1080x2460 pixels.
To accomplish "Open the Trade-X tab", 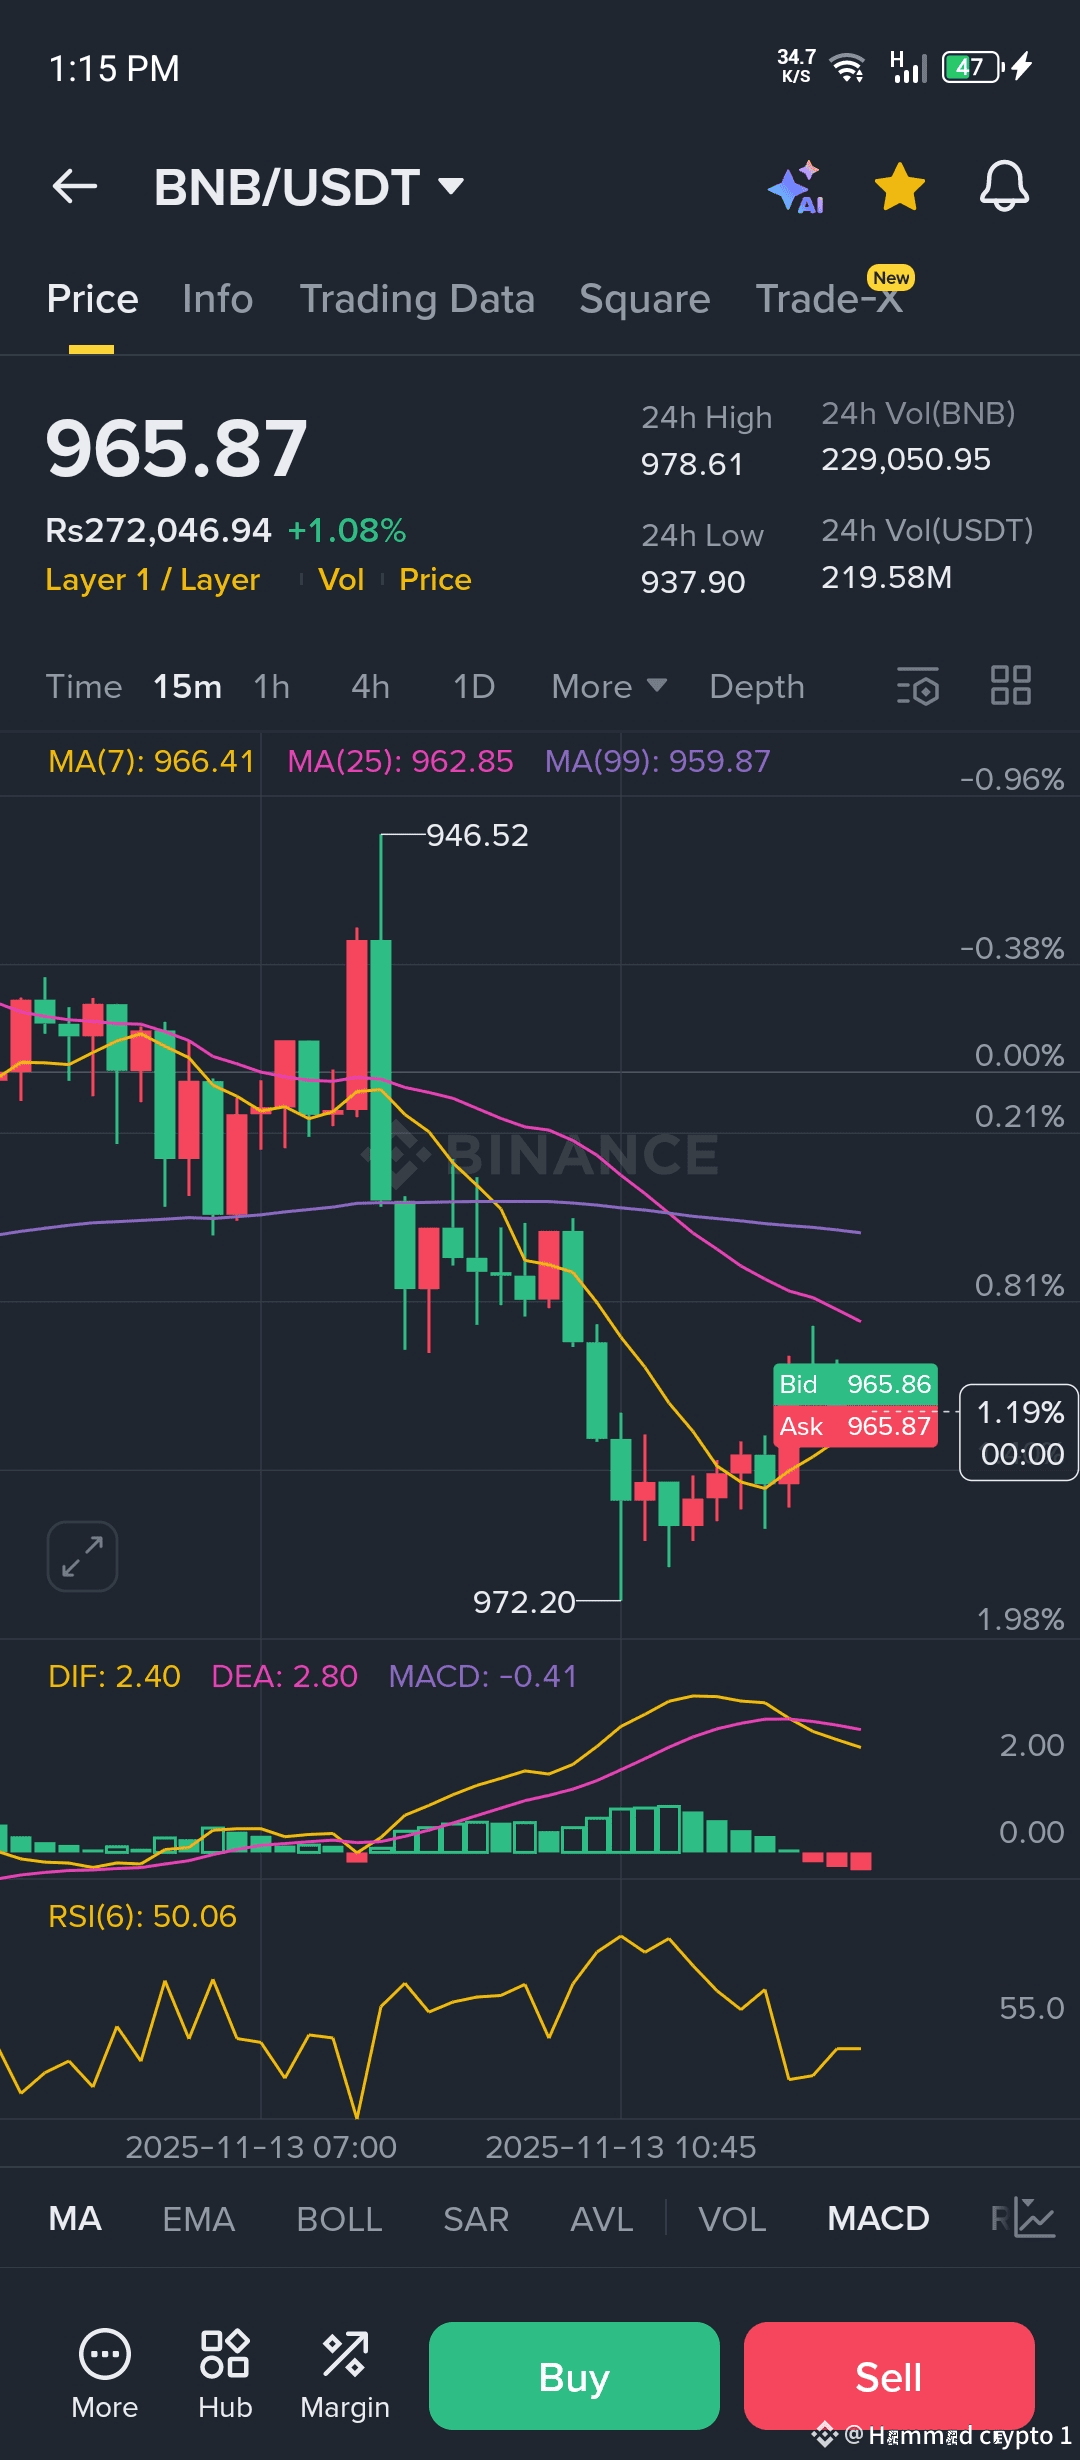I will [x=830, y=299].
